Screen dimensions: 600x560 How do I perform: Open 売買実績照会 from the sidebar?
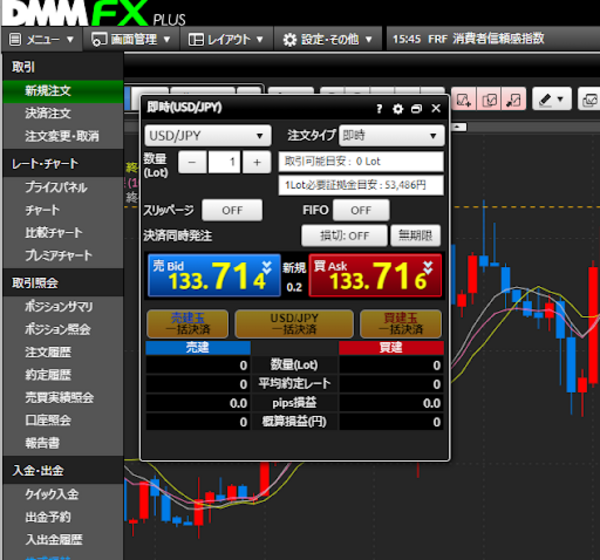pos(63,398)
